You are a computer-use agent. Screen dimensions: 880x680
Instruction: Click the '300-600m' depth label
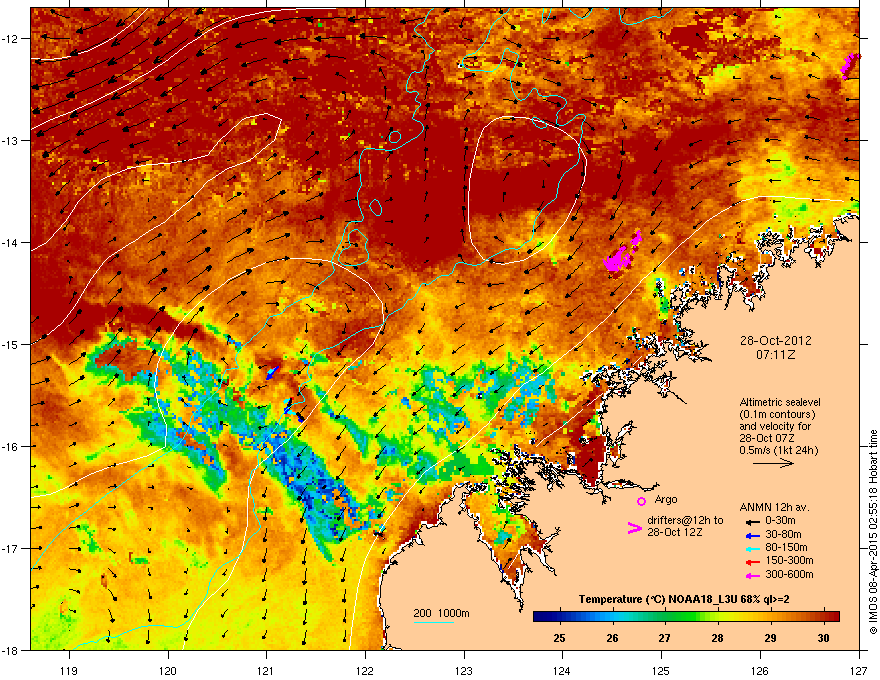tap(789, 575)
